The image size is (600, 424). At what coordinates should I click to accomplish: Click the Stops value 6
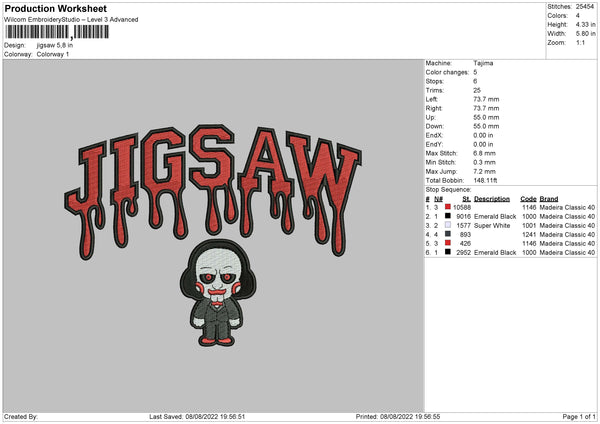475,81
